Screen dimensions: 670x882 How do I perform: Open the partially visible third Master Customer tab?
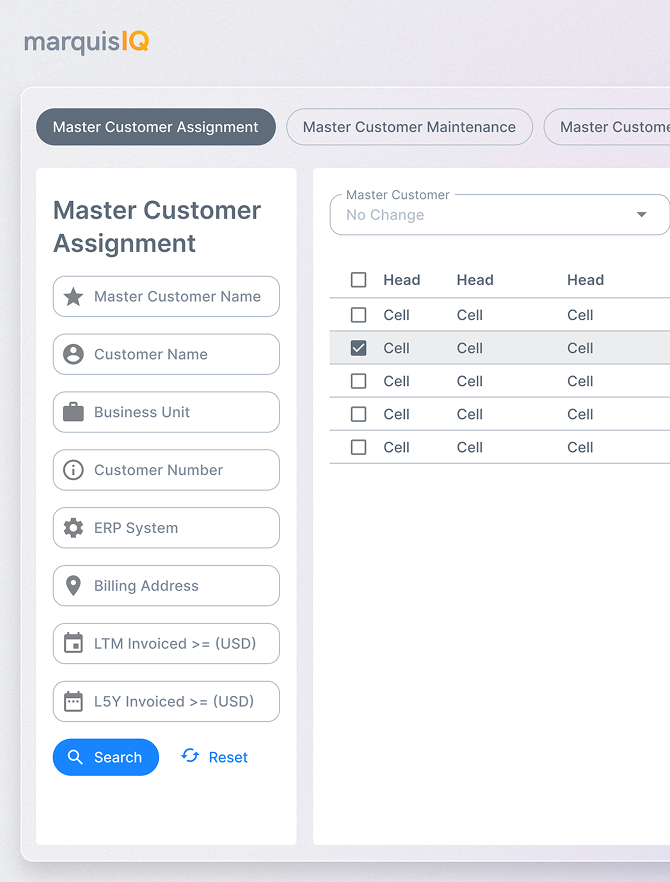(x=607, y=127)
